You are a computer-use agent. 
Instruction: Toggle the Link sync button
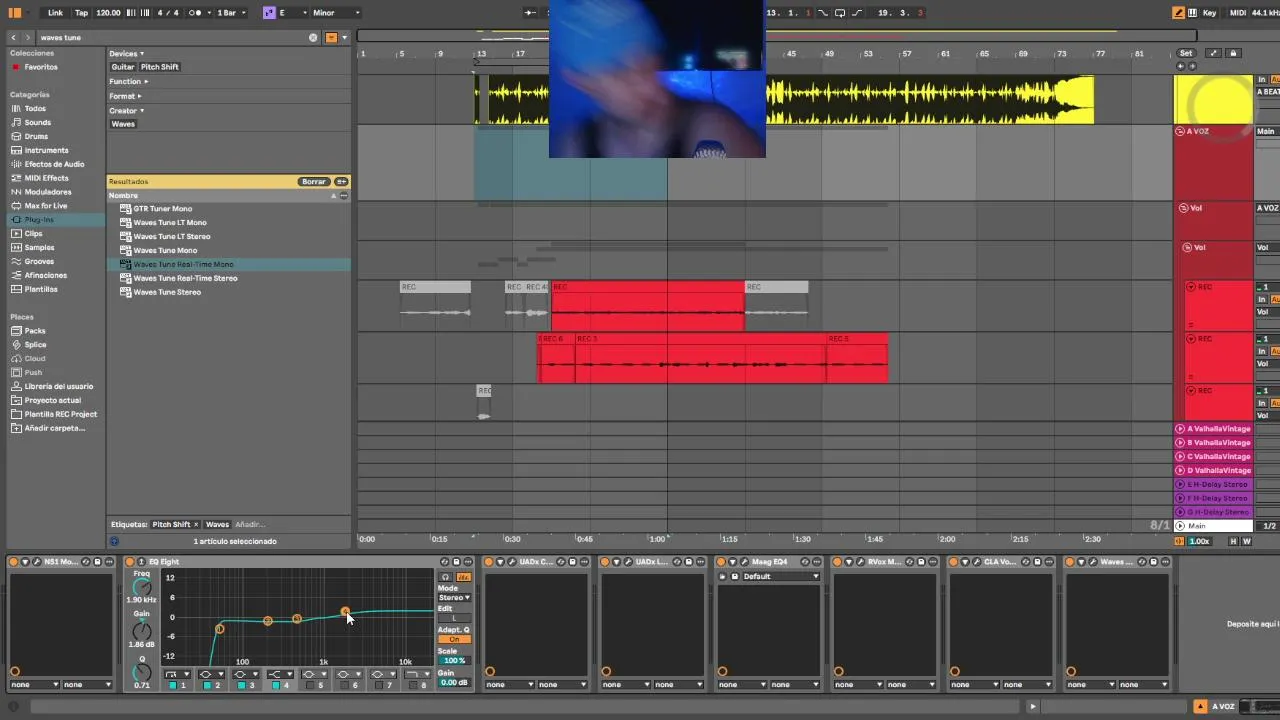(x=55, y=12)
